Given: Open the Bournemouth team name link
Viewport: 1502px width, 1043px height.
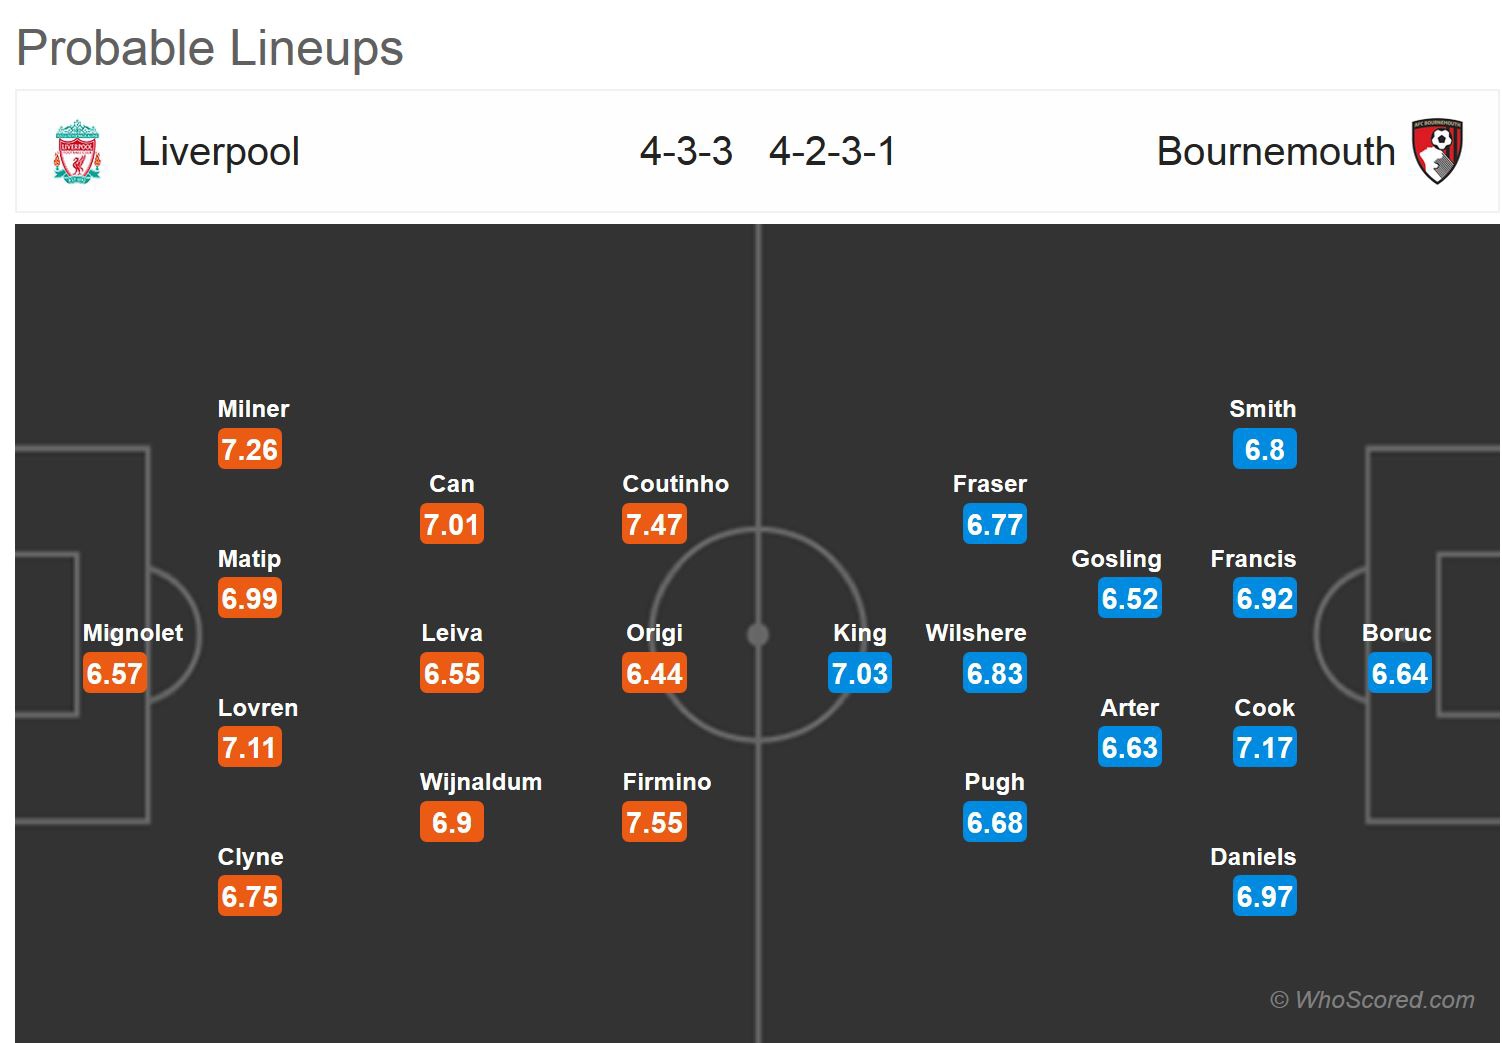Looking at the screenshot, I should [1275, 152].
